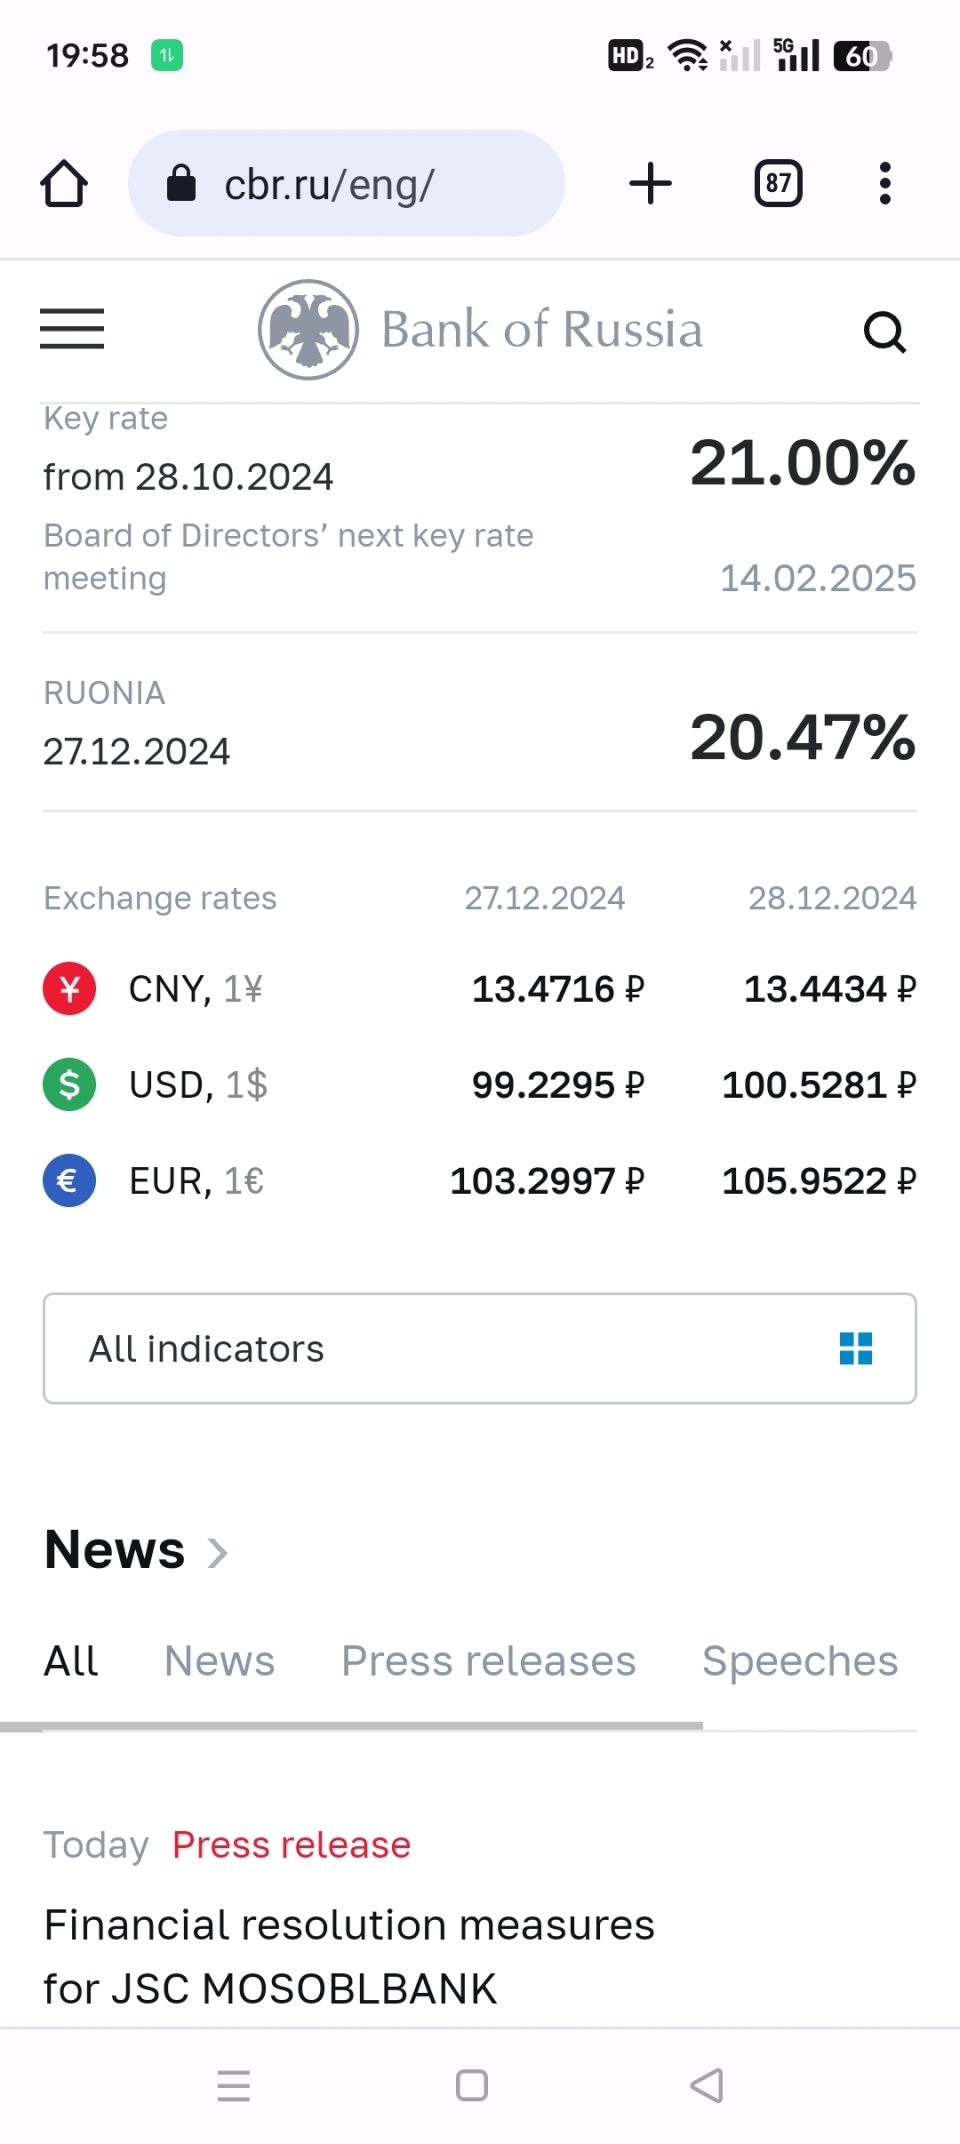Open the hamburger navigation menu
The height and width of the screenshot is (2144, 960).
(x=72, y=329)
